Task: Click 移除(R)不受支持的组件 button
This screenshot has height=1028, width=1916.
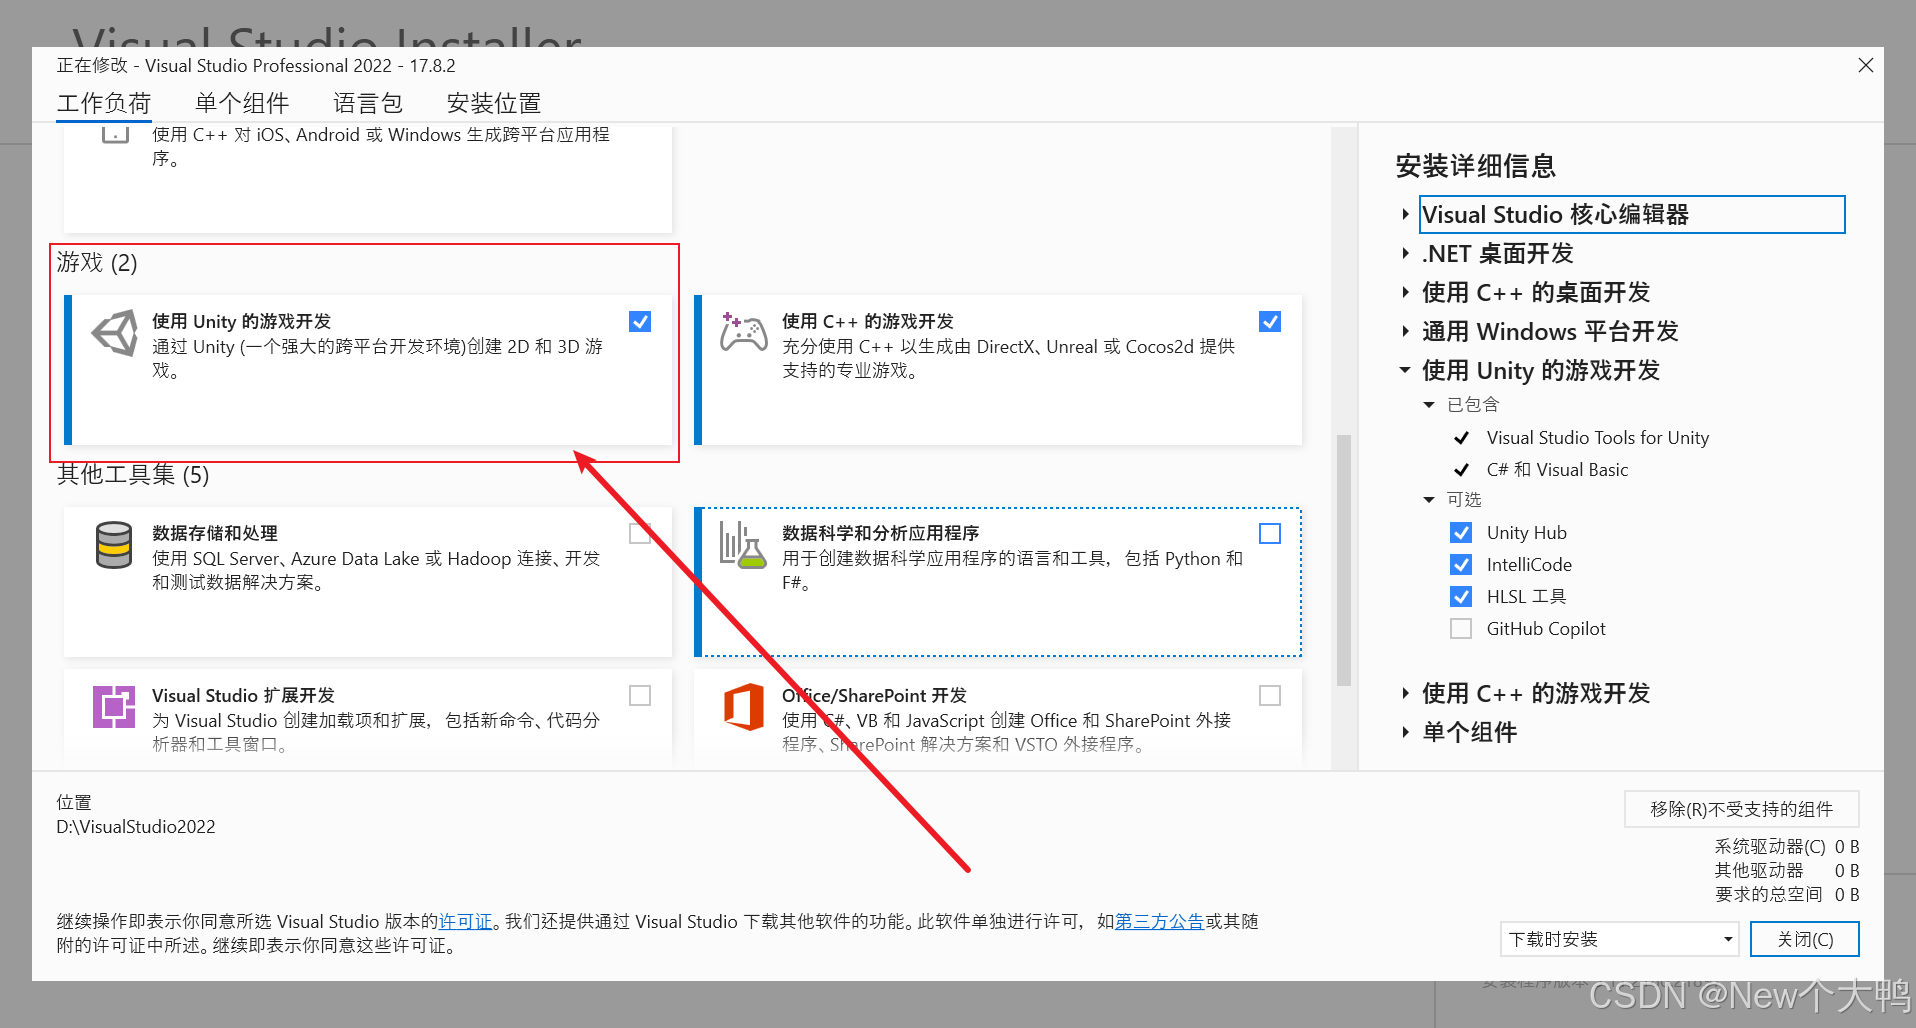Action: [x=1741, y=809]
